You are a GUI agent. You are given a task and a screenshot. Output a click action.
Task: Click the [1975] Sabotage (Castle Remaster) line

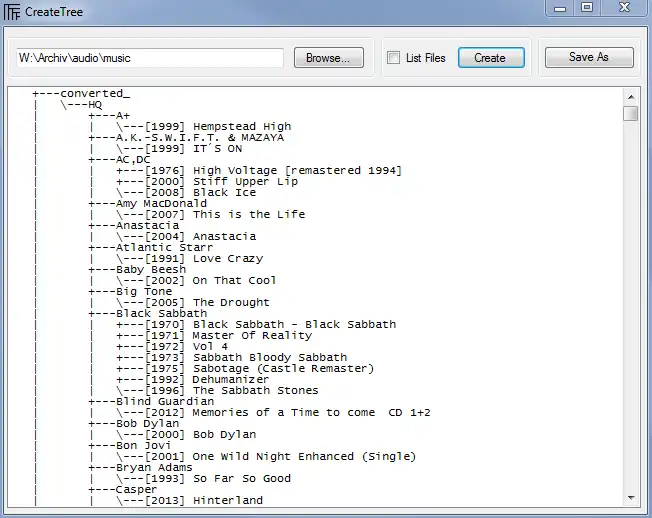click(x=245, y=369)
